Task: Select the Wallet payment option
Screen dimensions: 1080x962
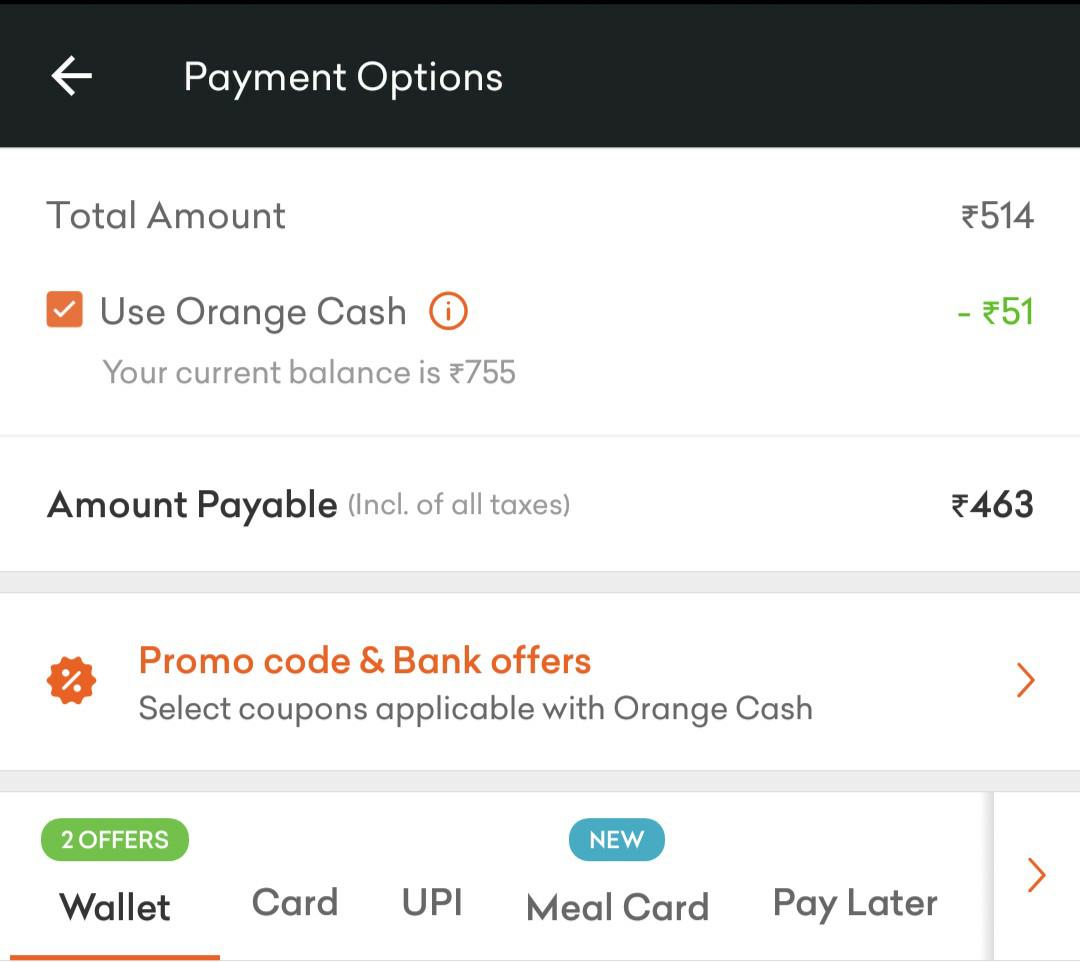Action: tap(114, 906)
